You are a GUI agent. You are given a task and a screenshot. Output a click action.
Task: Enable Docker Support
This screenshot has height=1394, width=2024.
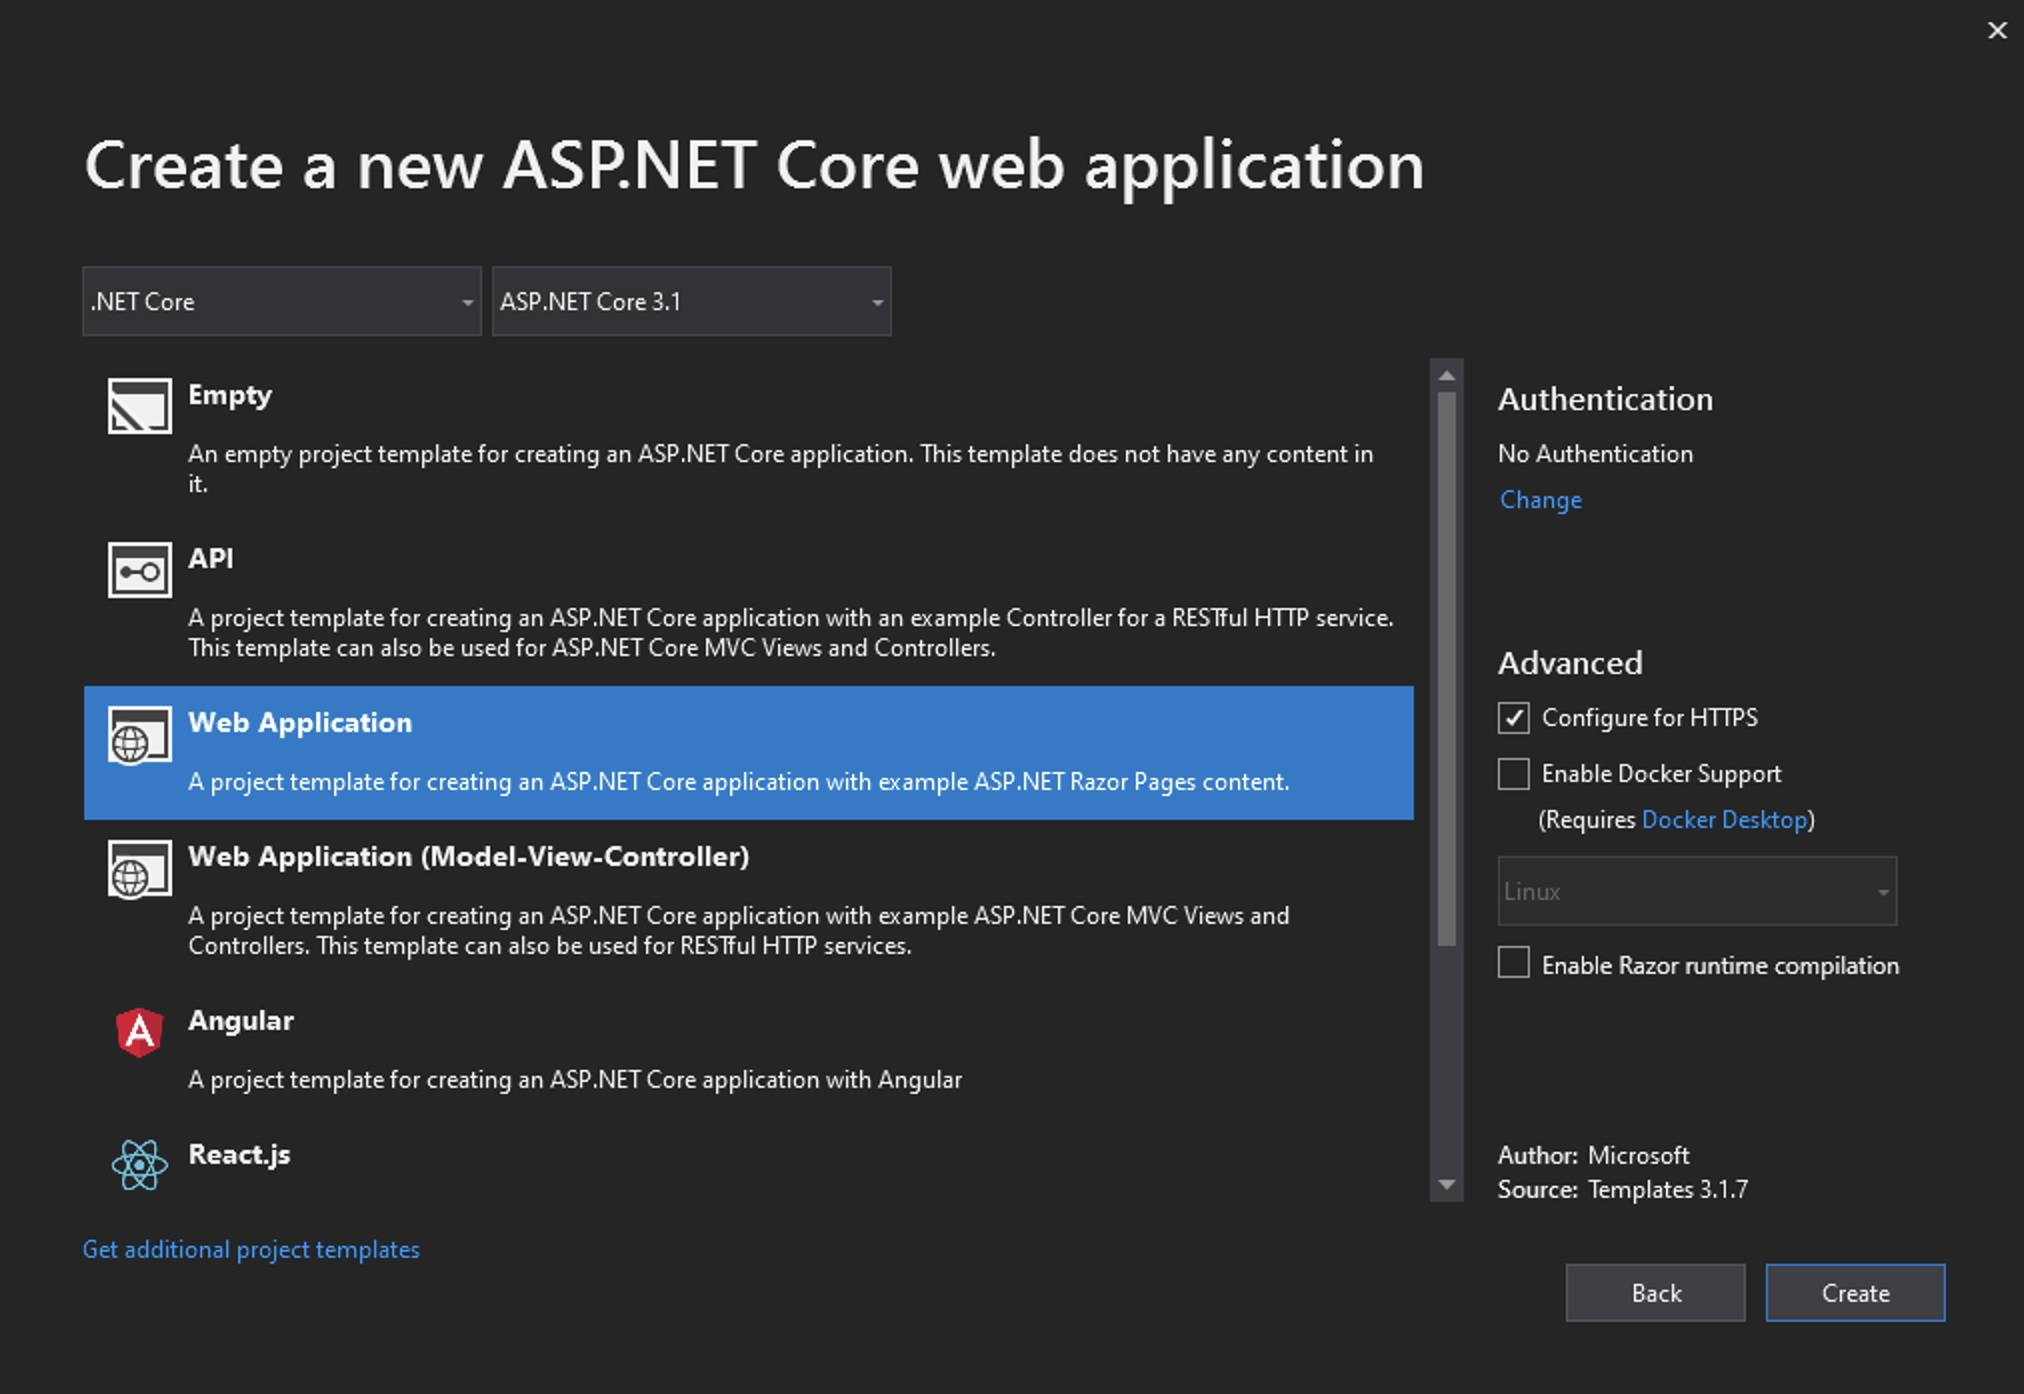(1512, 773)
